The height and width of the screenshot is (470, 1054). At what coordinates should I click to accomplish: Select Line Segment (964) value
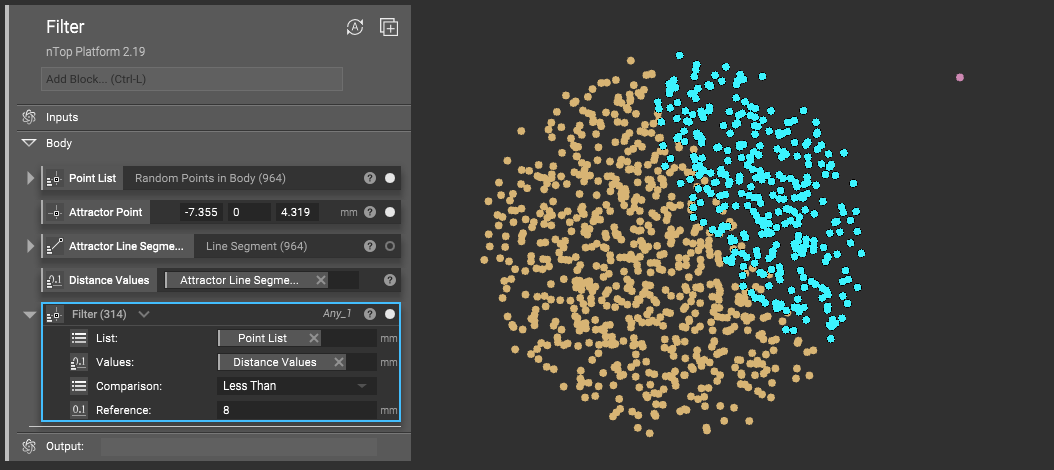coord(256,246)
